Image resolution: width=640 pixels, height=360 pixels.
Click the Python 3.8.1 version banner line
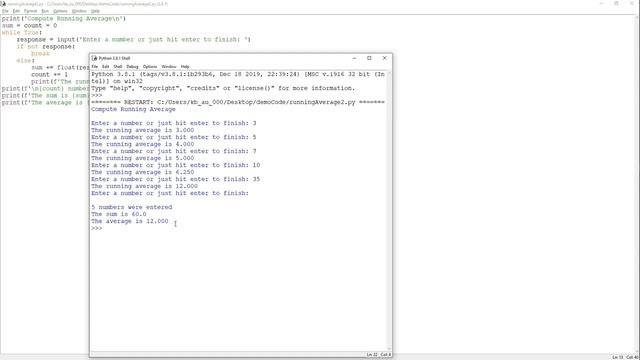(238, 74)
